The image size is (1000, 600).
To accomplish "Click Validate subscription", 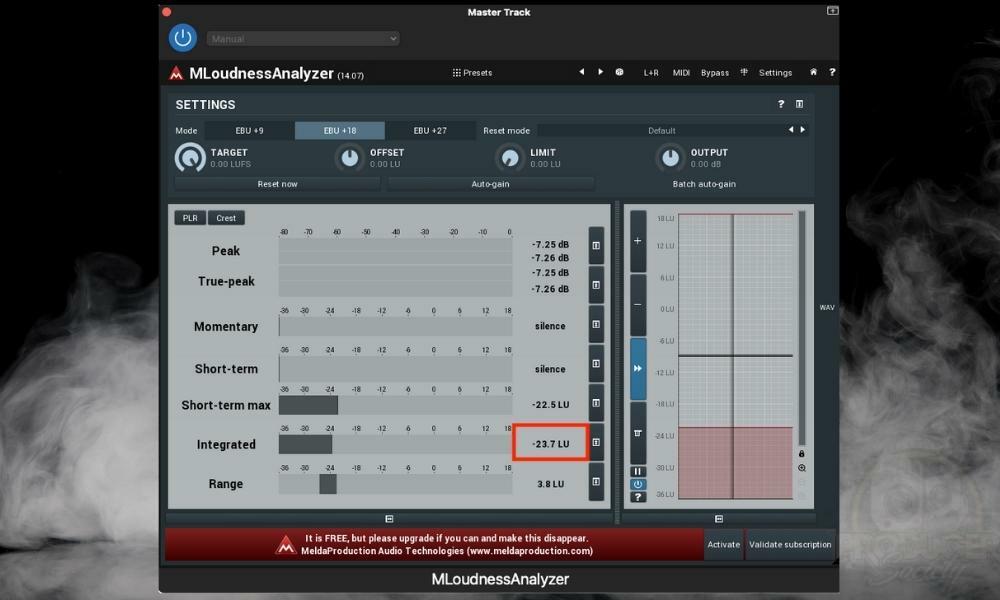I will pyautogui.click(x=790, y=545).
